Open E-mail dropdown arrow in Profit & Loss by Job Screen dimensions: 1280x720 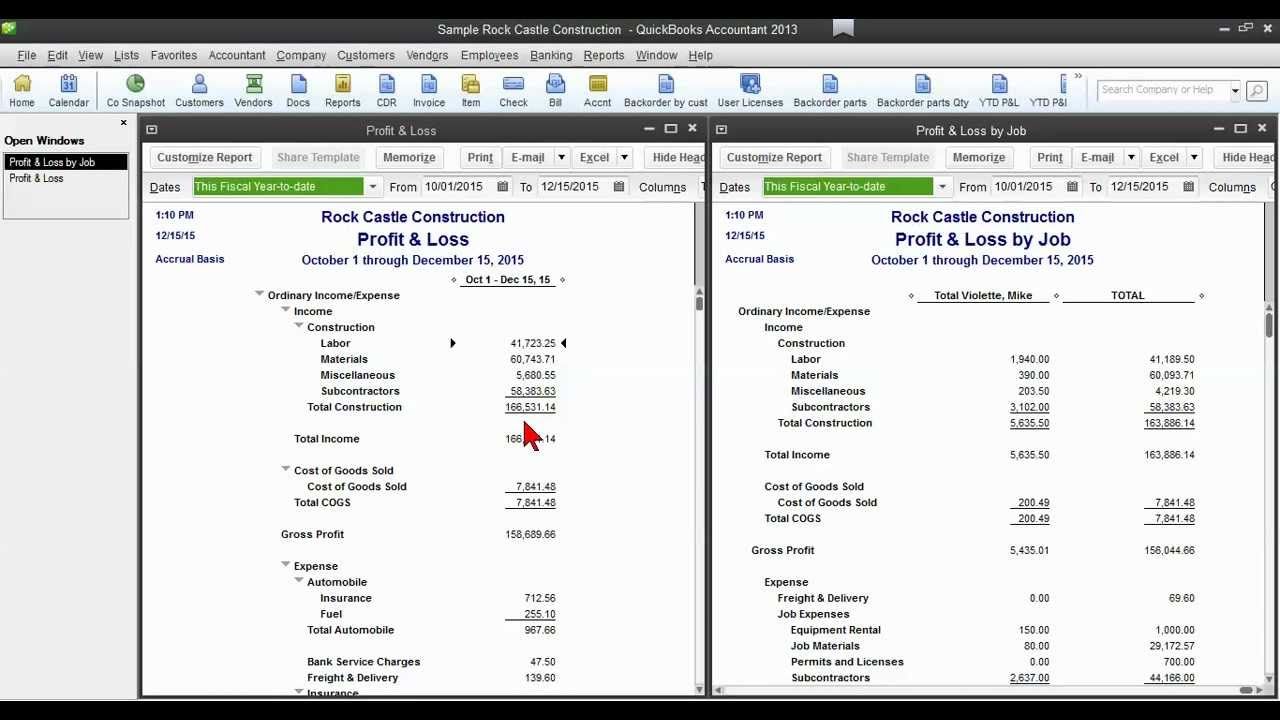pos(1132,157)
